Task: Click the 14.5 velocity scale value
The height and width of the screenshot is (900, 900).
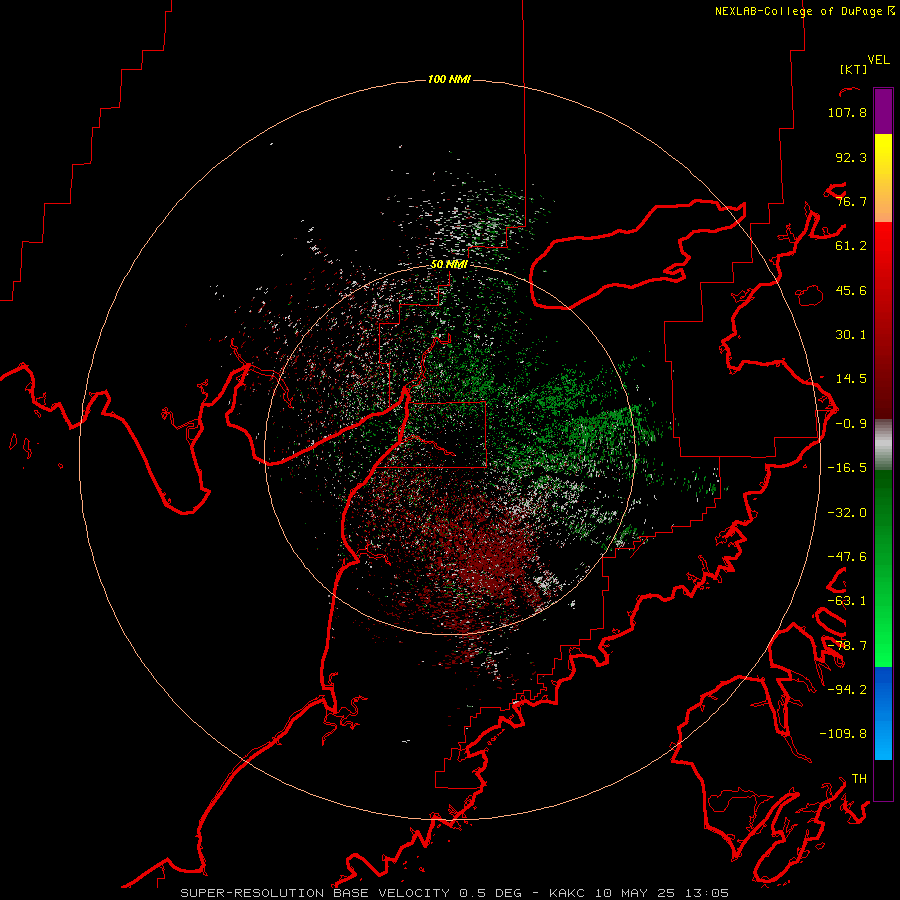Action: pyautogui.click(x=851, y=379)
